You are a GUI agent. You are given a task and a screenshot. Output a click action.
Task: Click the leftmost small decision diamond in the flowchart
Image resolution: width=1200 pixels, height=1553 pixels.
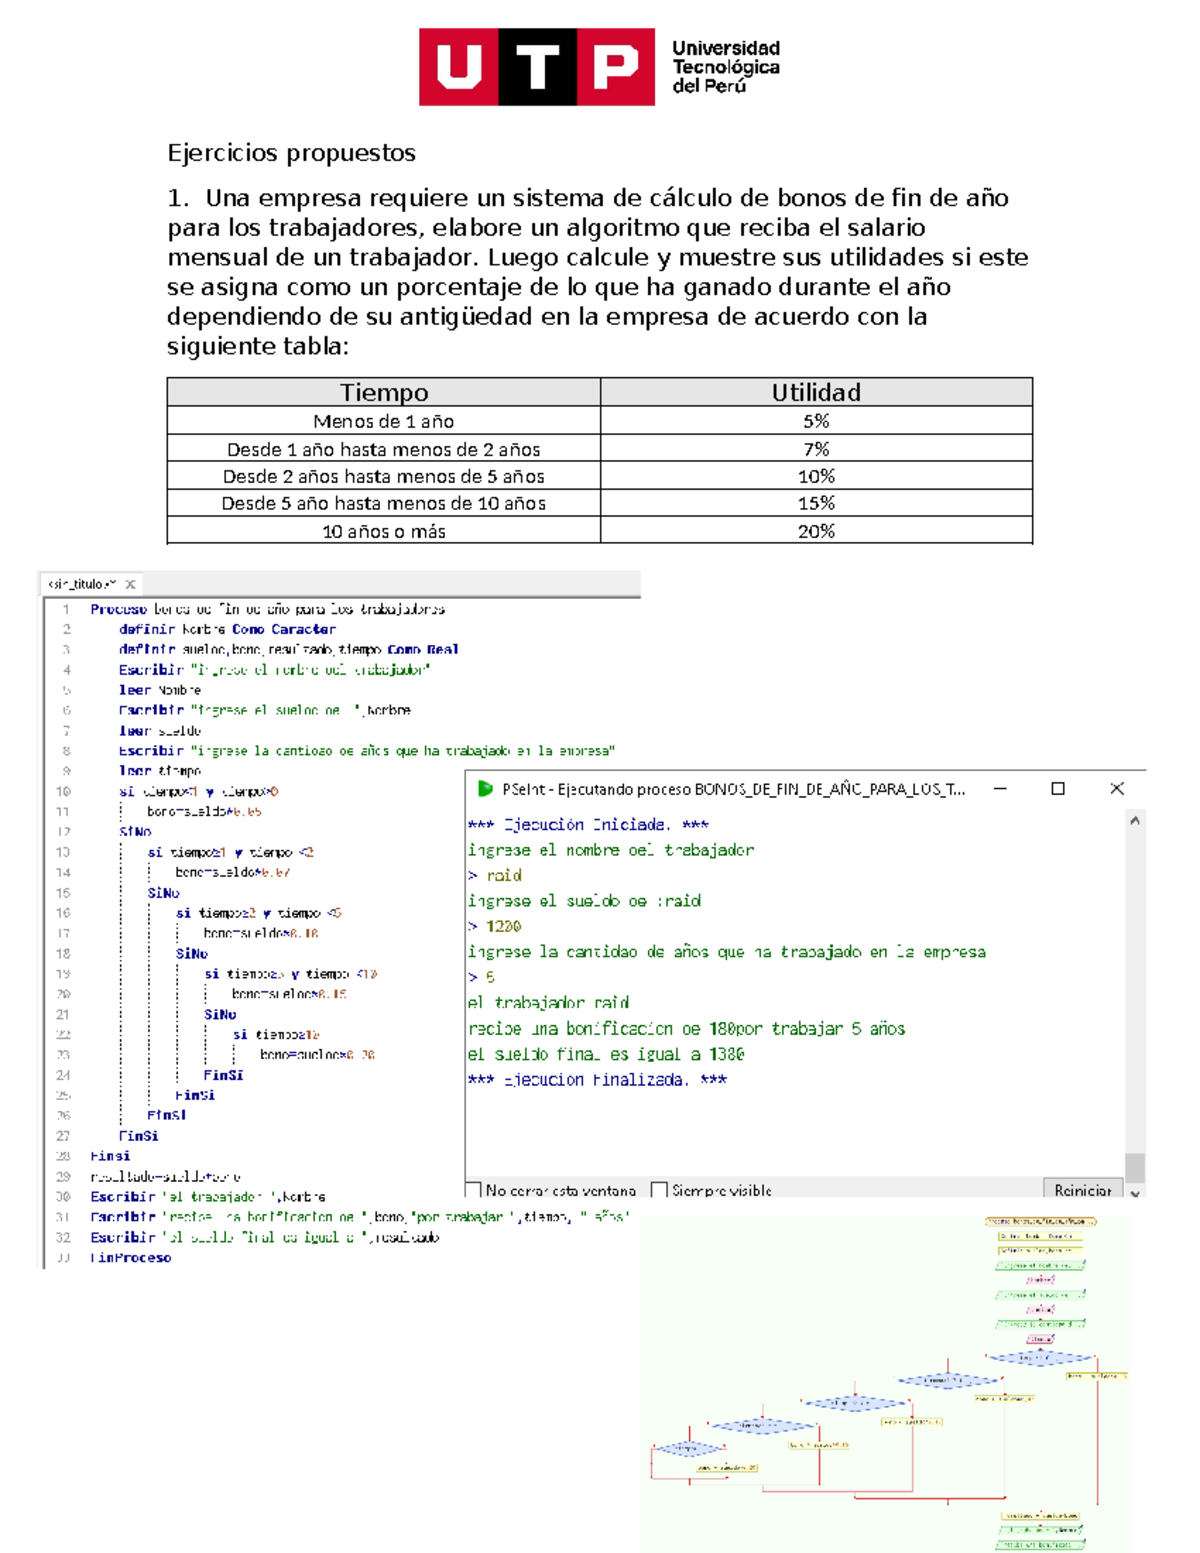[687, 1449]
